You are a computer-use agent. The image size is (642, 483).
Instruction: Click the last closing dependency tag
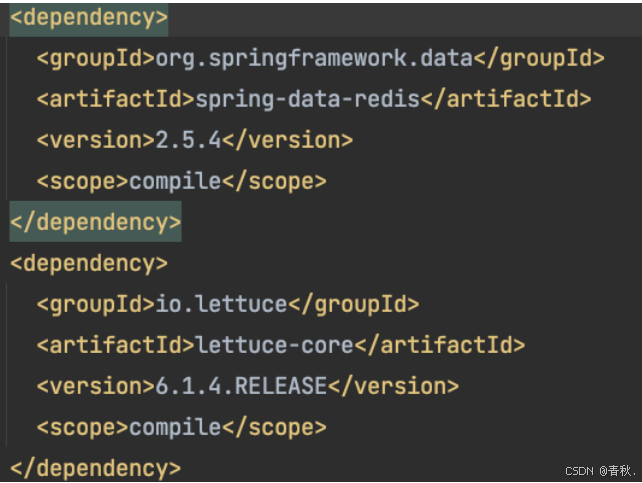point(95,467)
